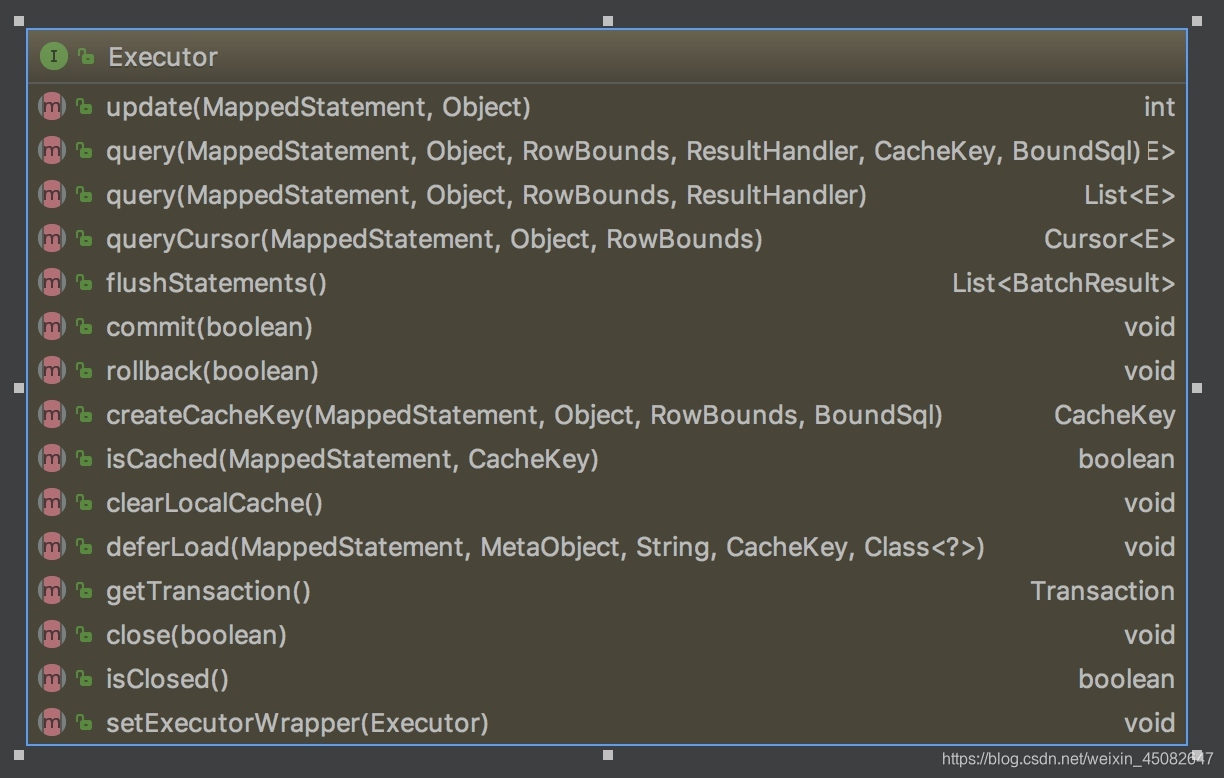Click method icon of createCacheKey row

pos(52,414)
